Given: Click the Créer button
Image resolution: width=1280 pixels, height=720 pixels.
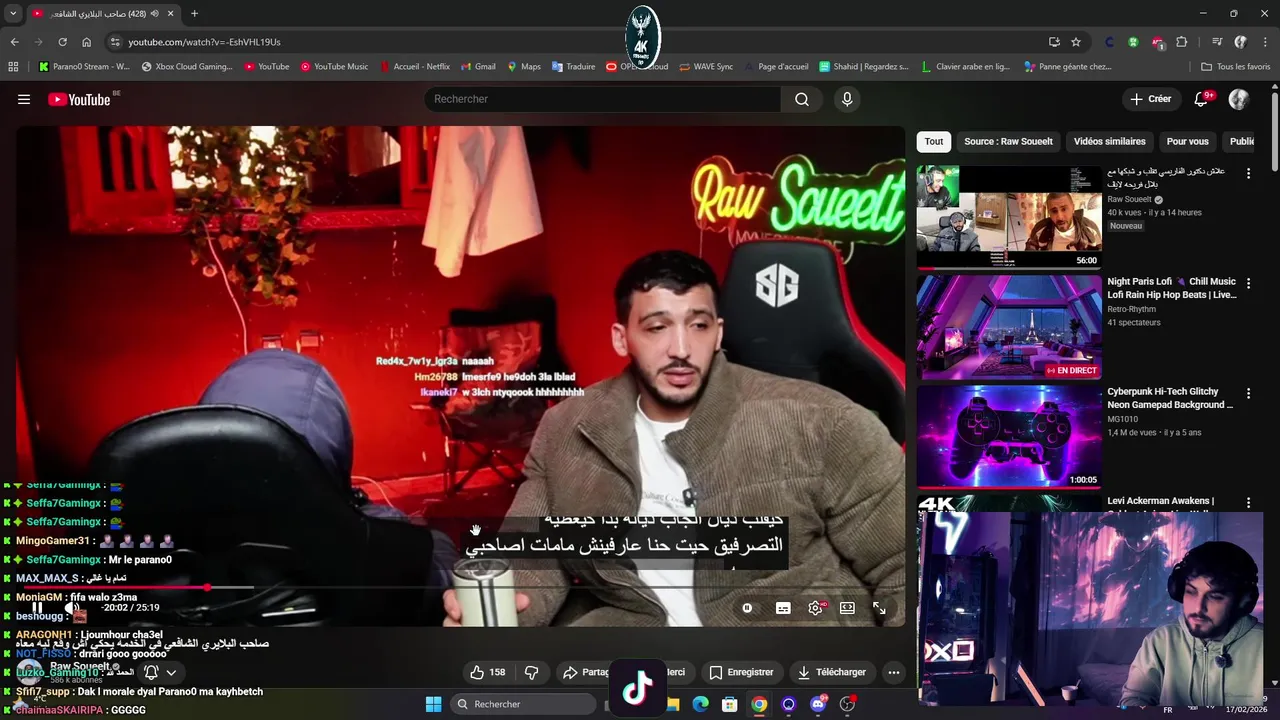Looking at the screenshot, I should click(1150, 99).
